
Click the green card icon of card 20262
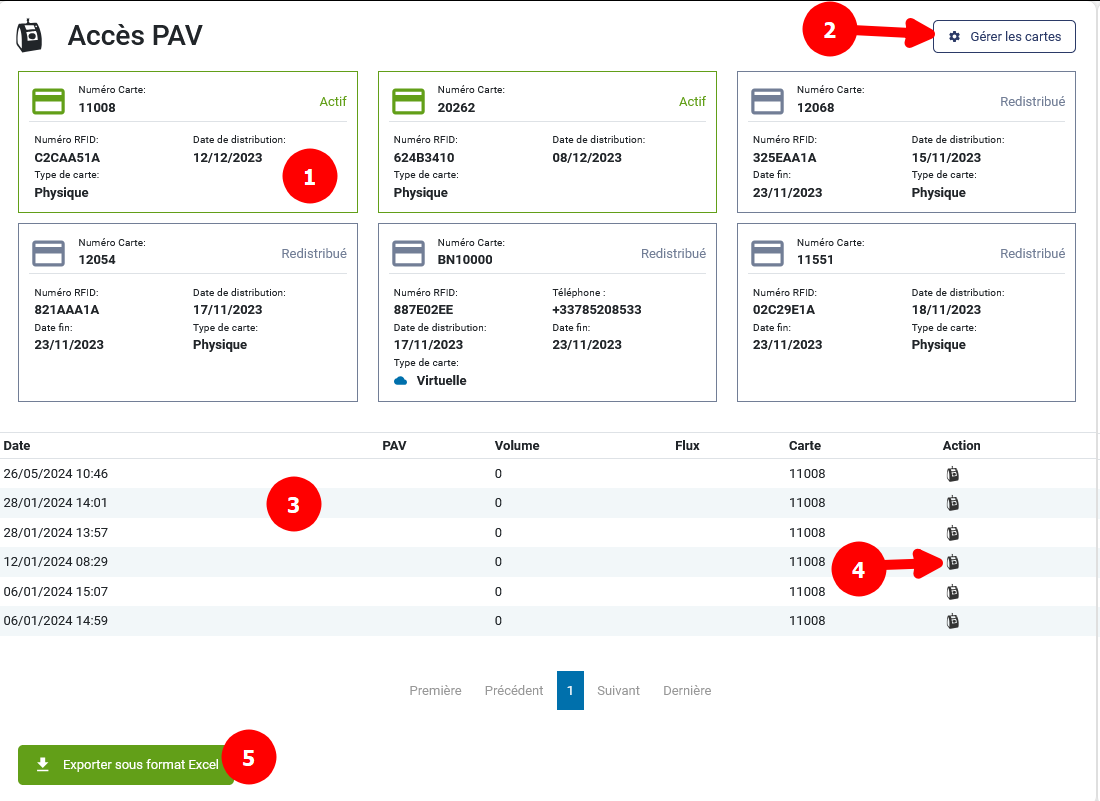[x=408, y=101]
